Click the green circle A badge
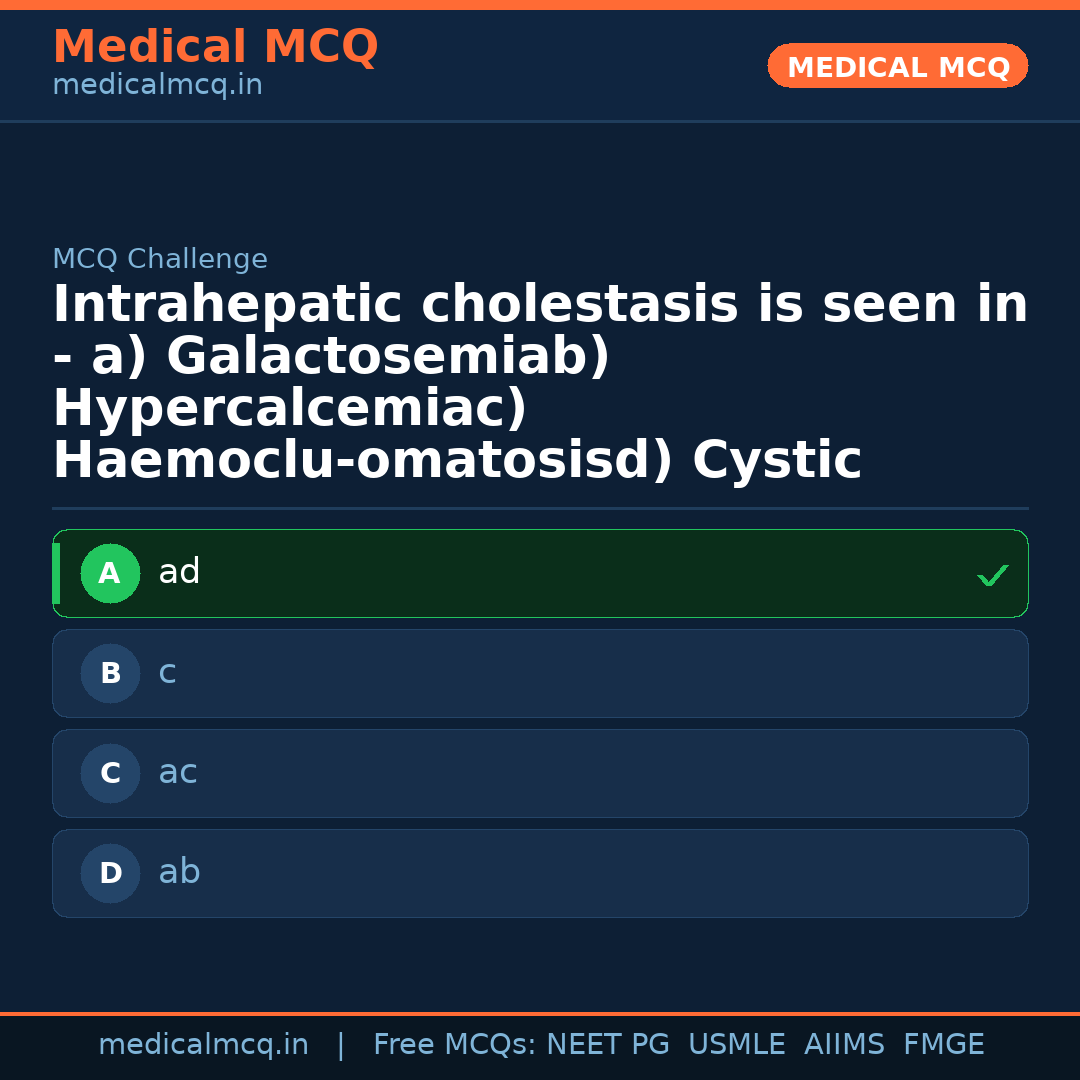1080x1080 pixels. (x=110, y=574)
